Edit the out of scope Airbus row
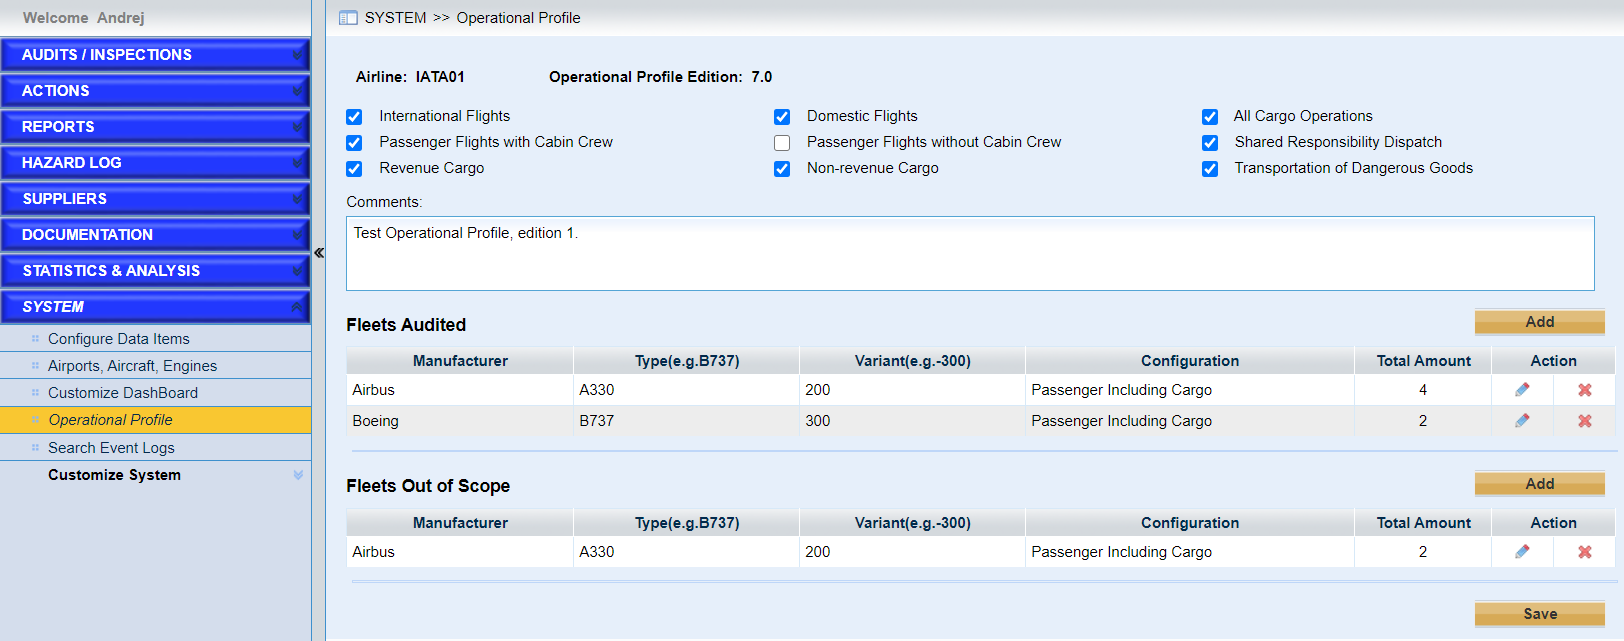The image size is (1624, 641). coord(1522,552)
